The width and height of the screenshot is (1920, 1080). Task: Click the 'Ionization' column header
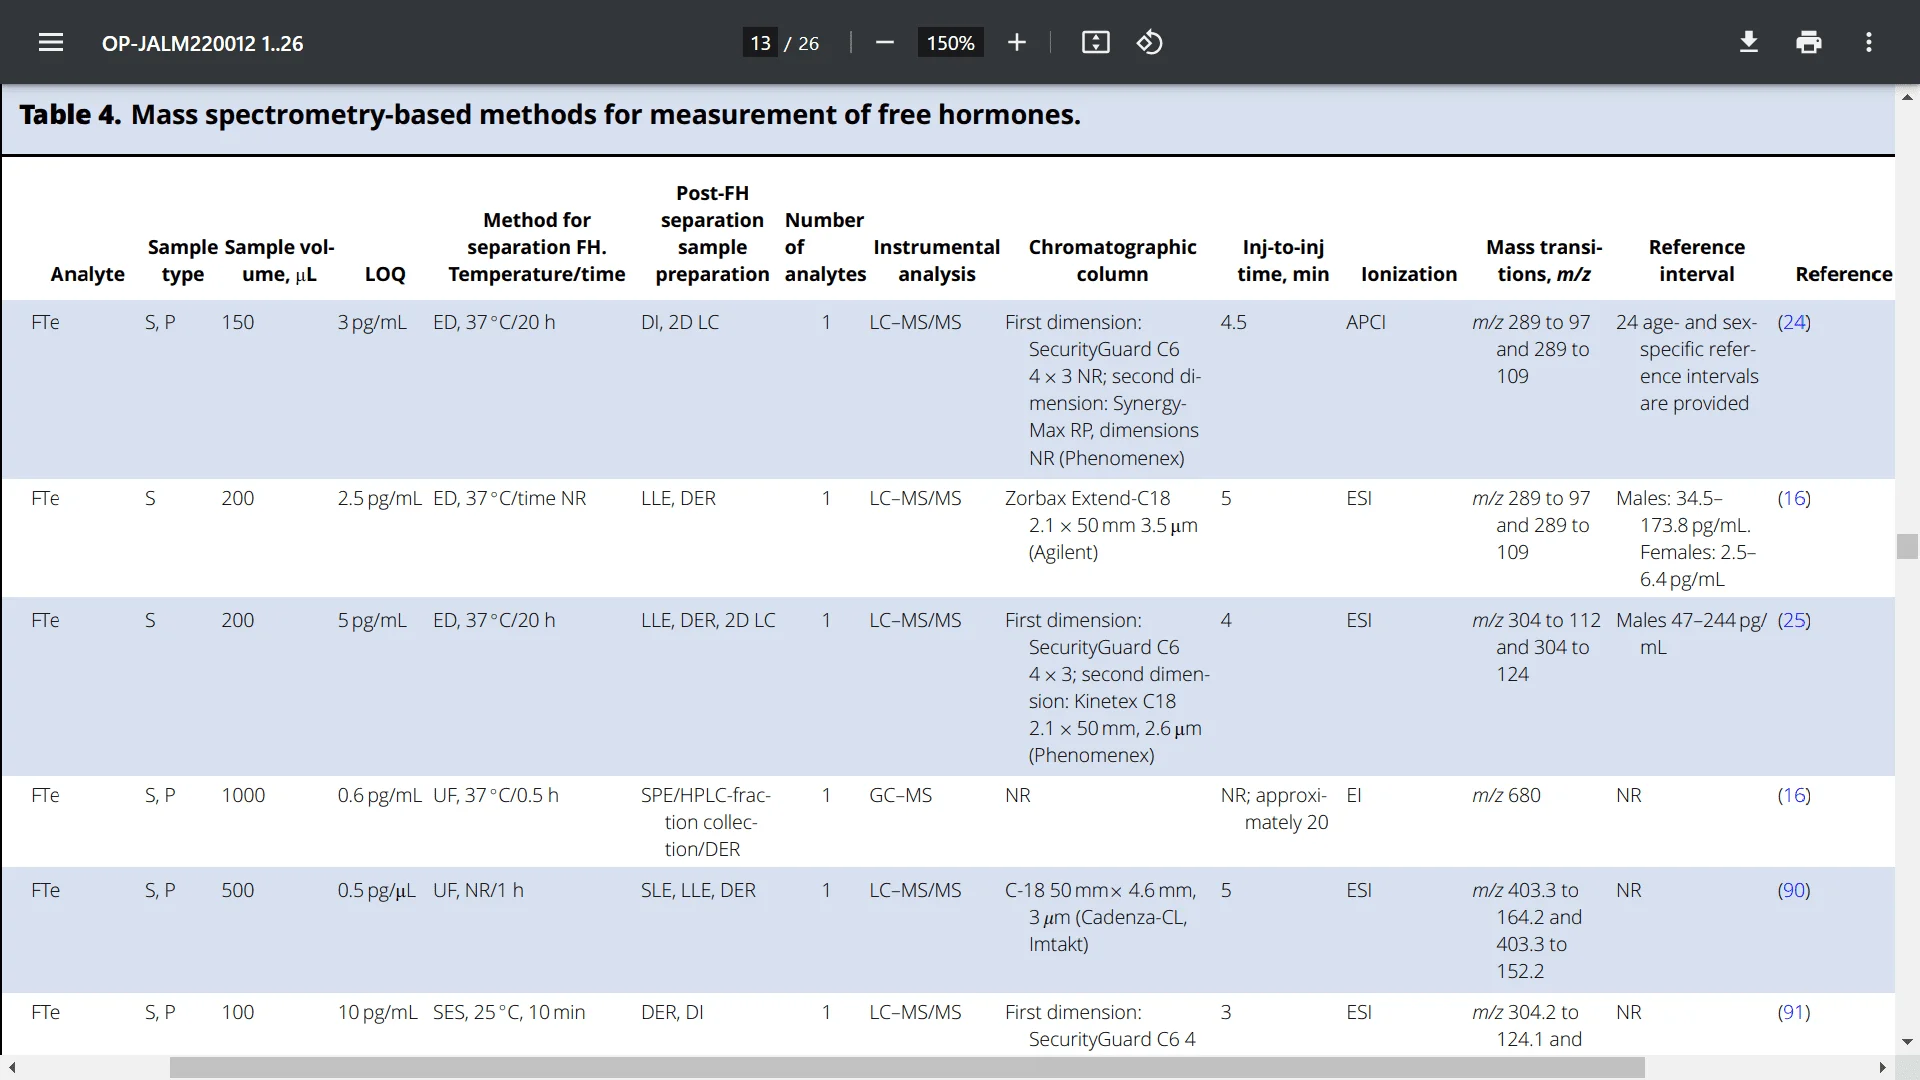tap(1409, 274)
